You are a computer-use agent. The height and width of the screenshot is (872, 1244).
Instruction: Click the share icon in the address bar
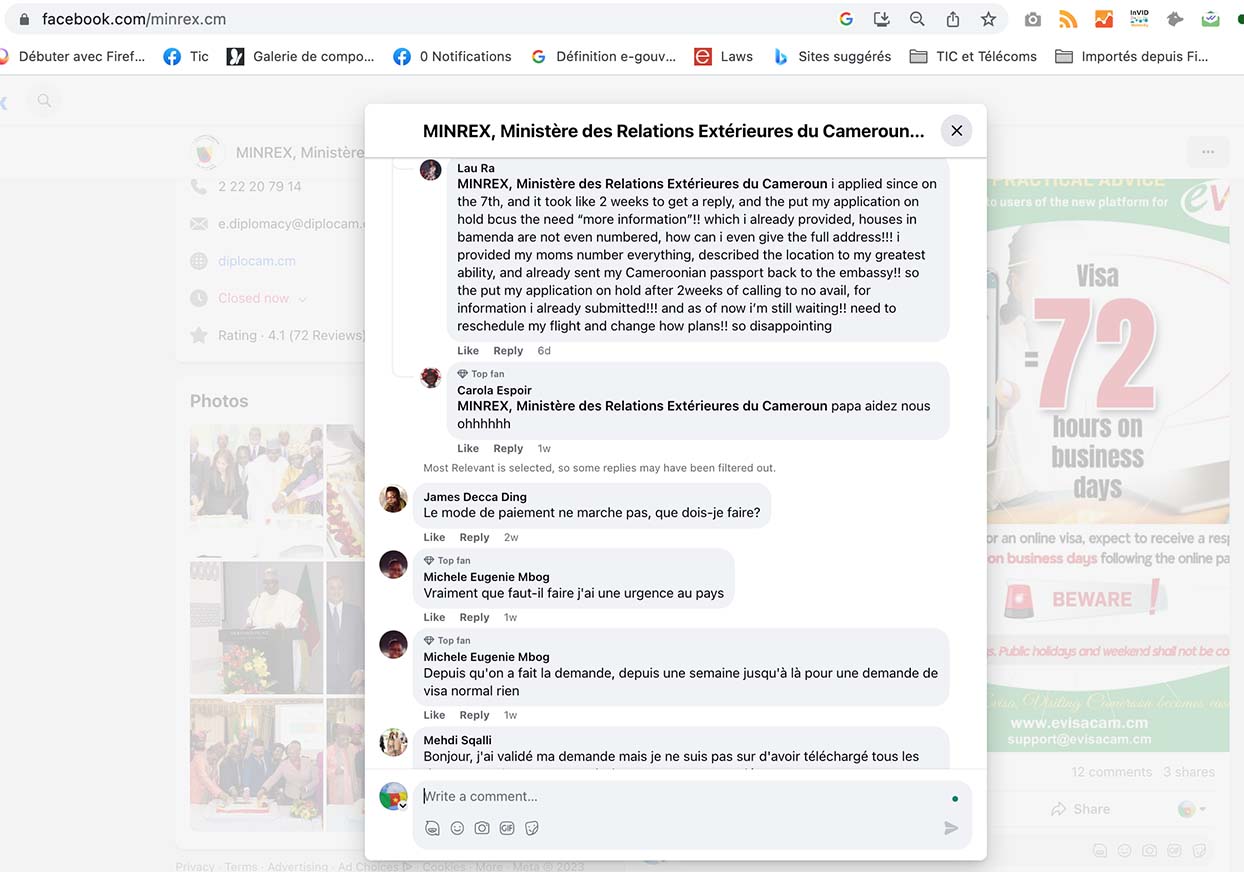953,19
